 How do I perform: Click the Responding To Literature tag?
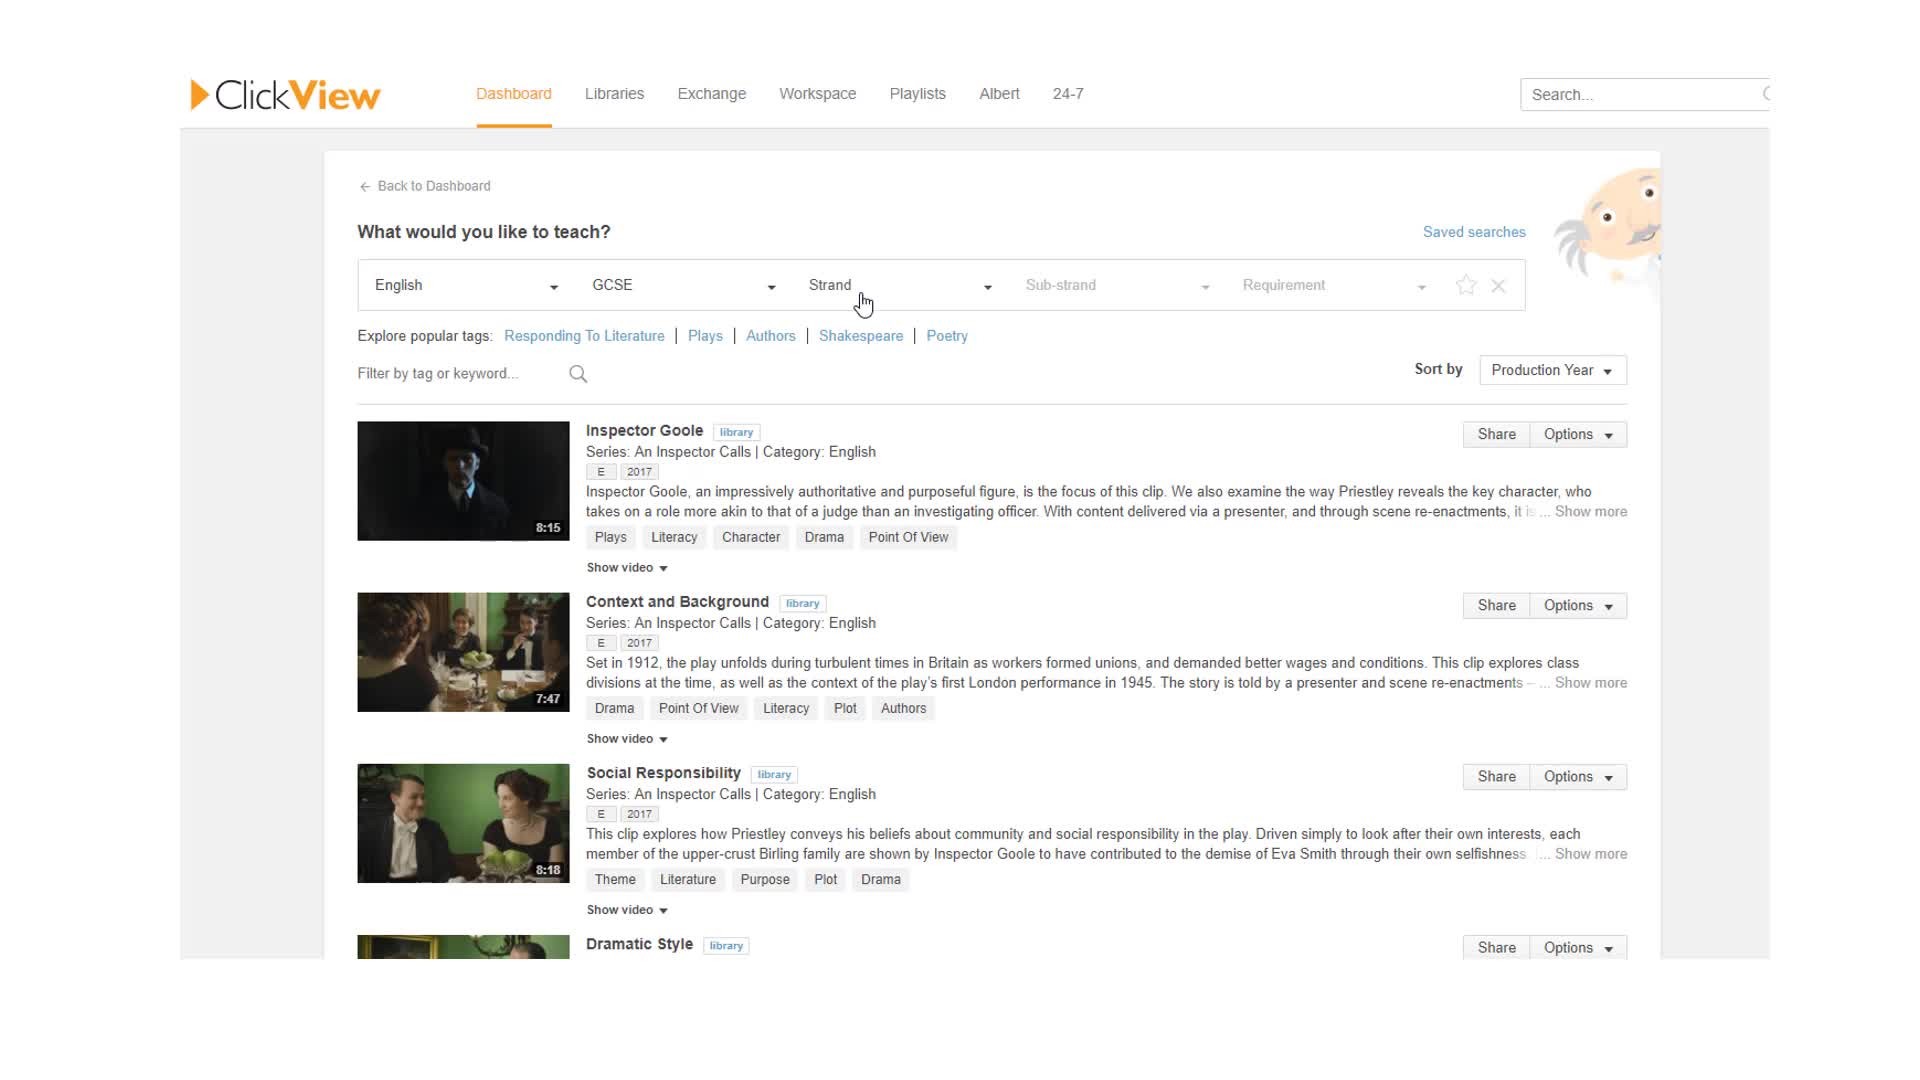[x=584, y=336]
